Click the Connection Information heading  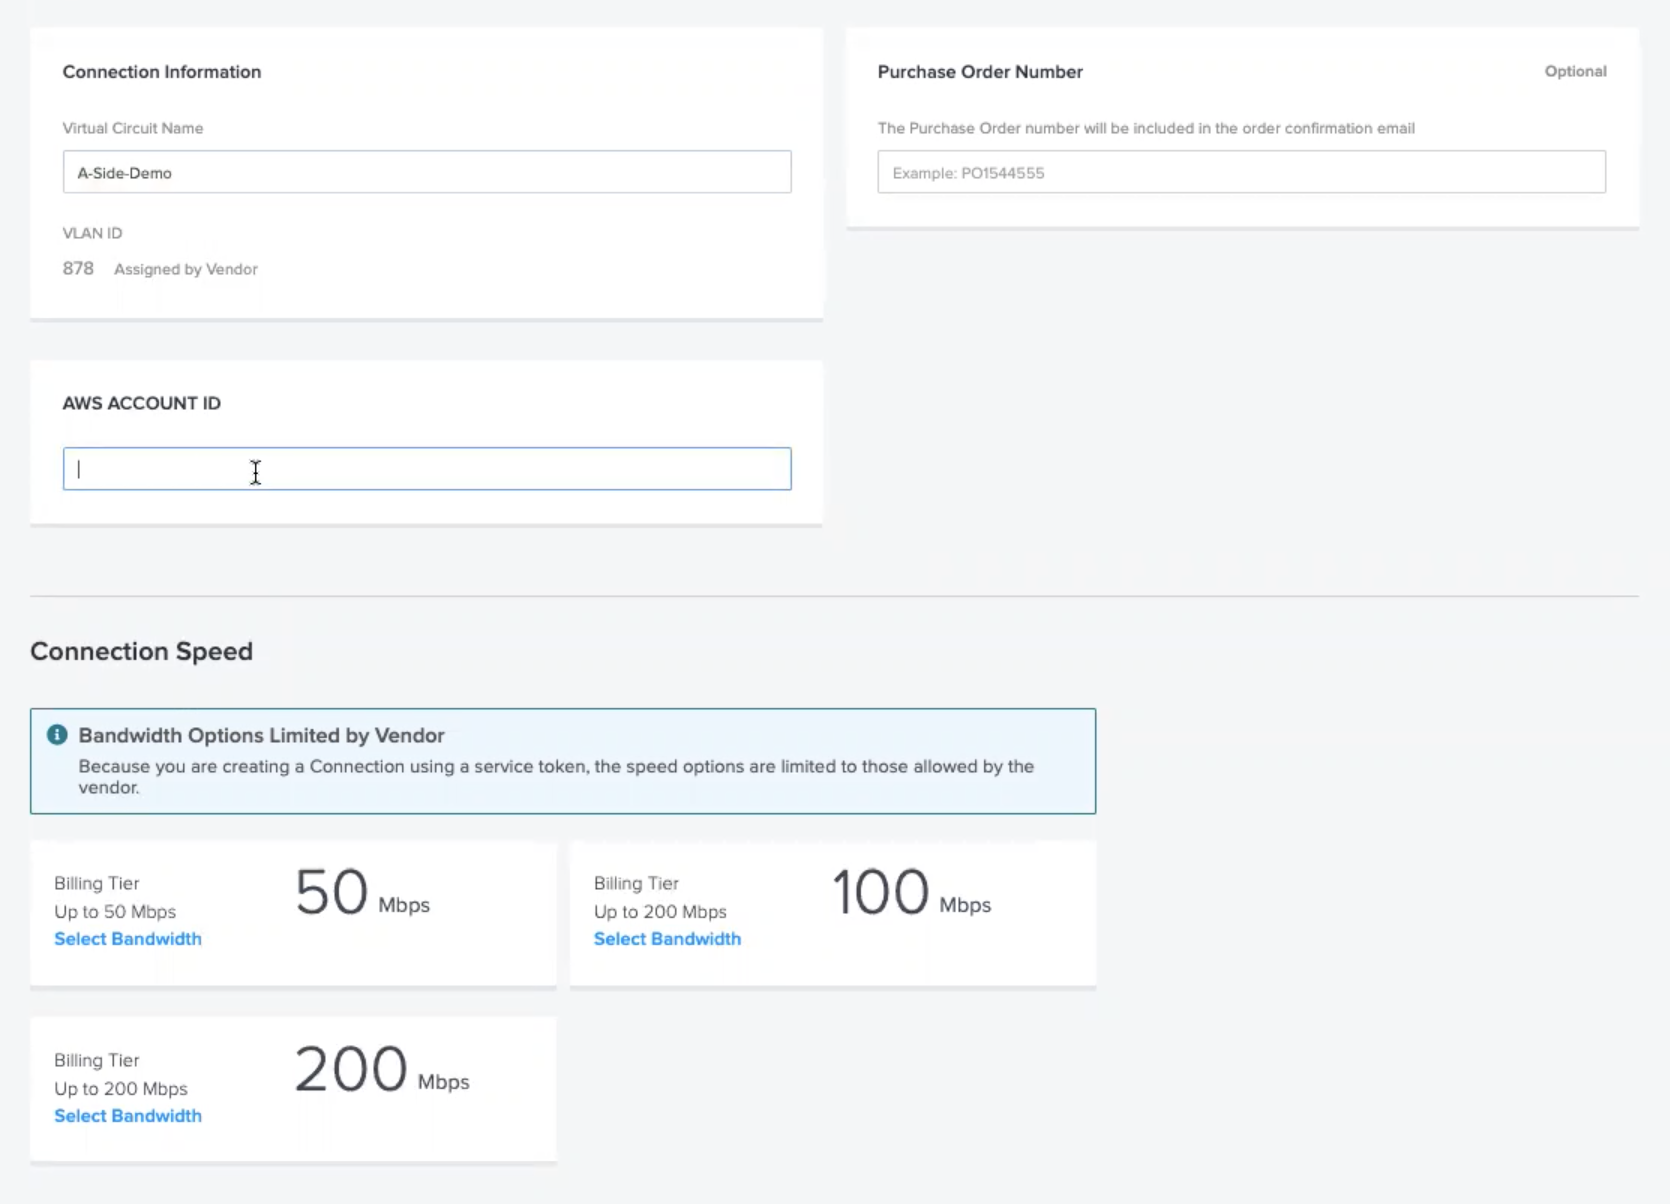tap(161, 72)
